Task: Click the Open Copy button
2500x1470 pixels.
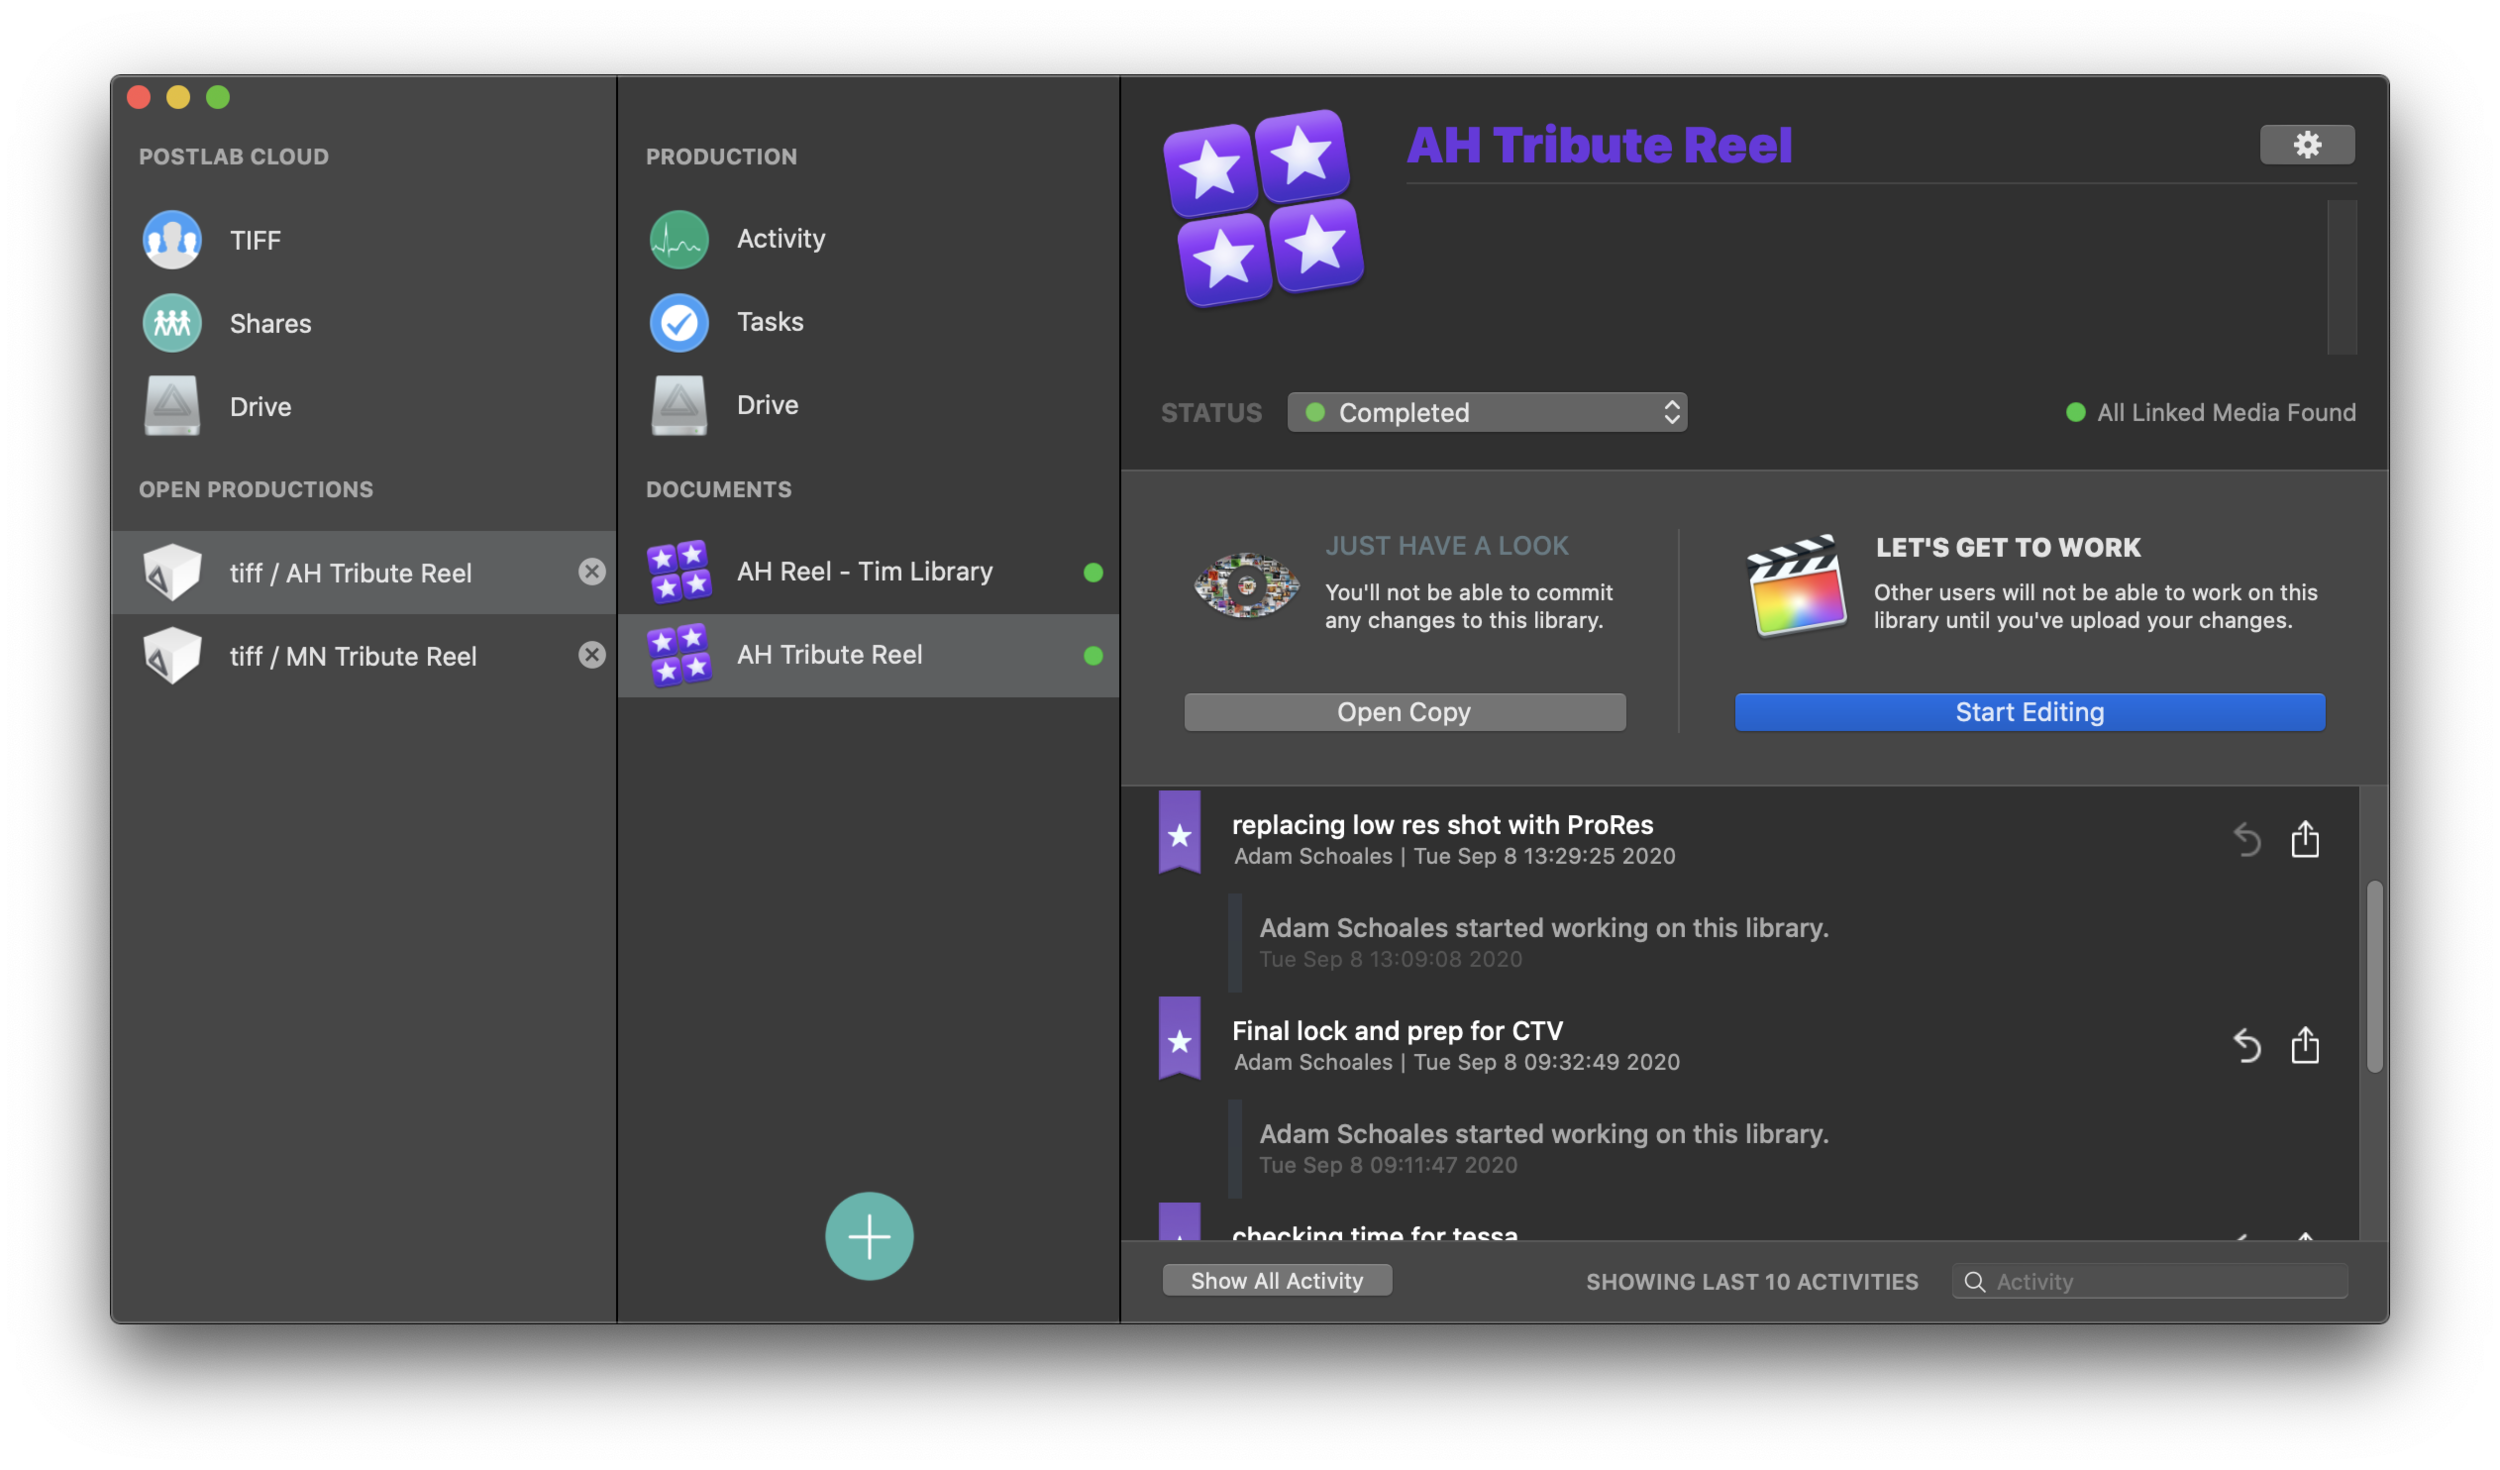Action: tap(1404, 713)
